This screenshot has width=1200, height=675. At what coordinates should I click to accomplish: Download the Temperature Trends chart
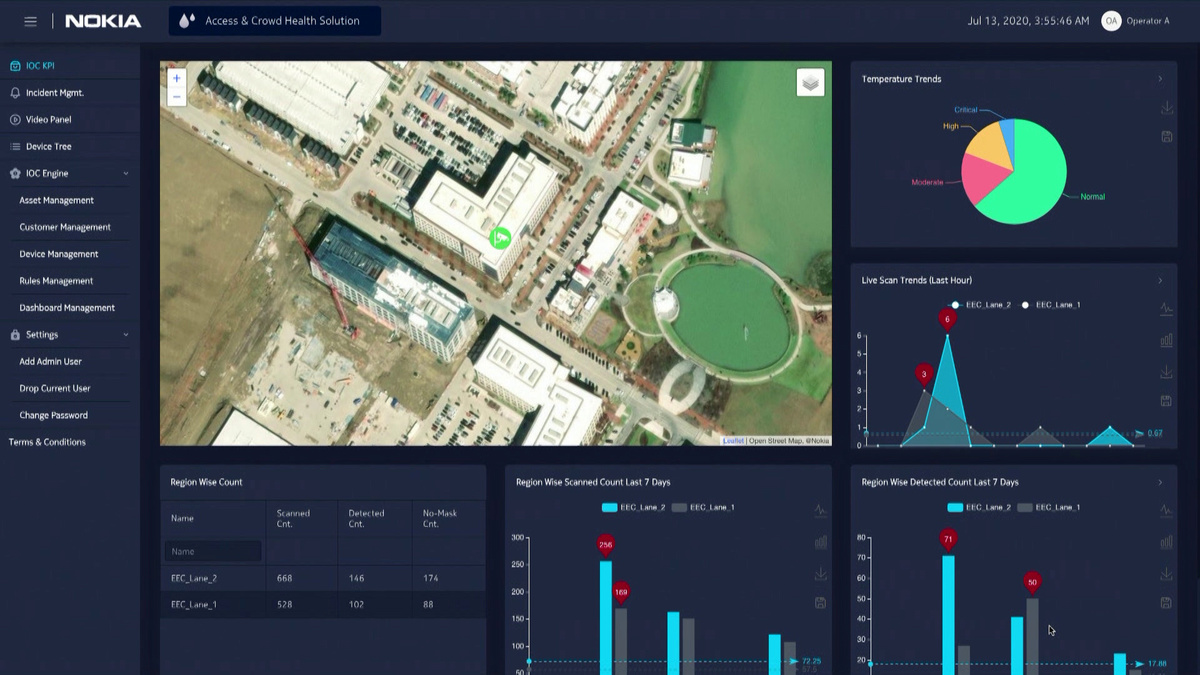point(1166,108)
